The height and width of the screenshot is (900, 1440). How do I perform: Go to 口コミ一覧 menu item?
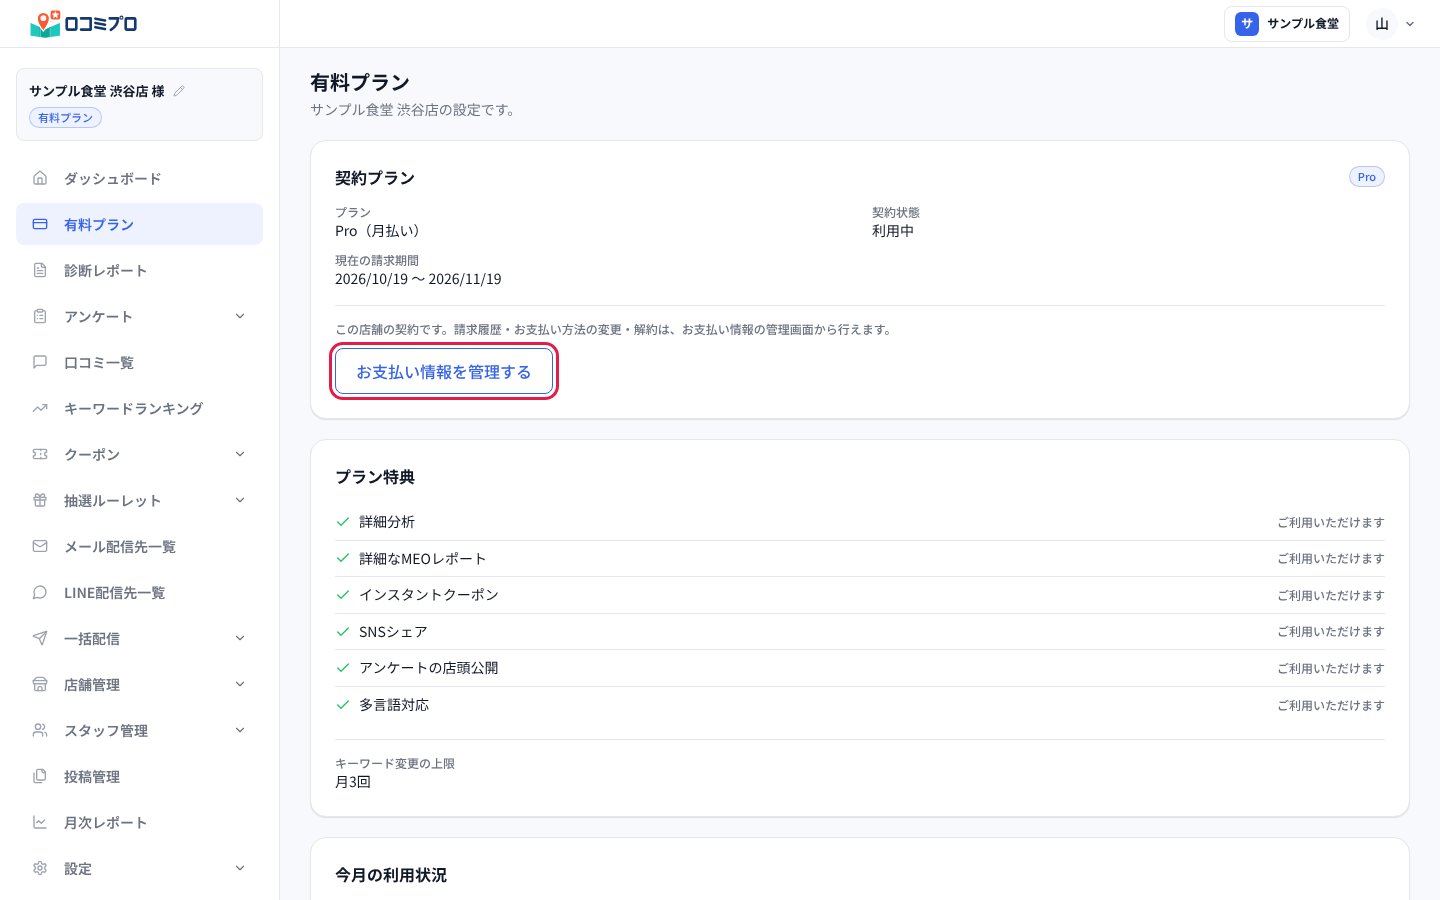coord(139,362)
